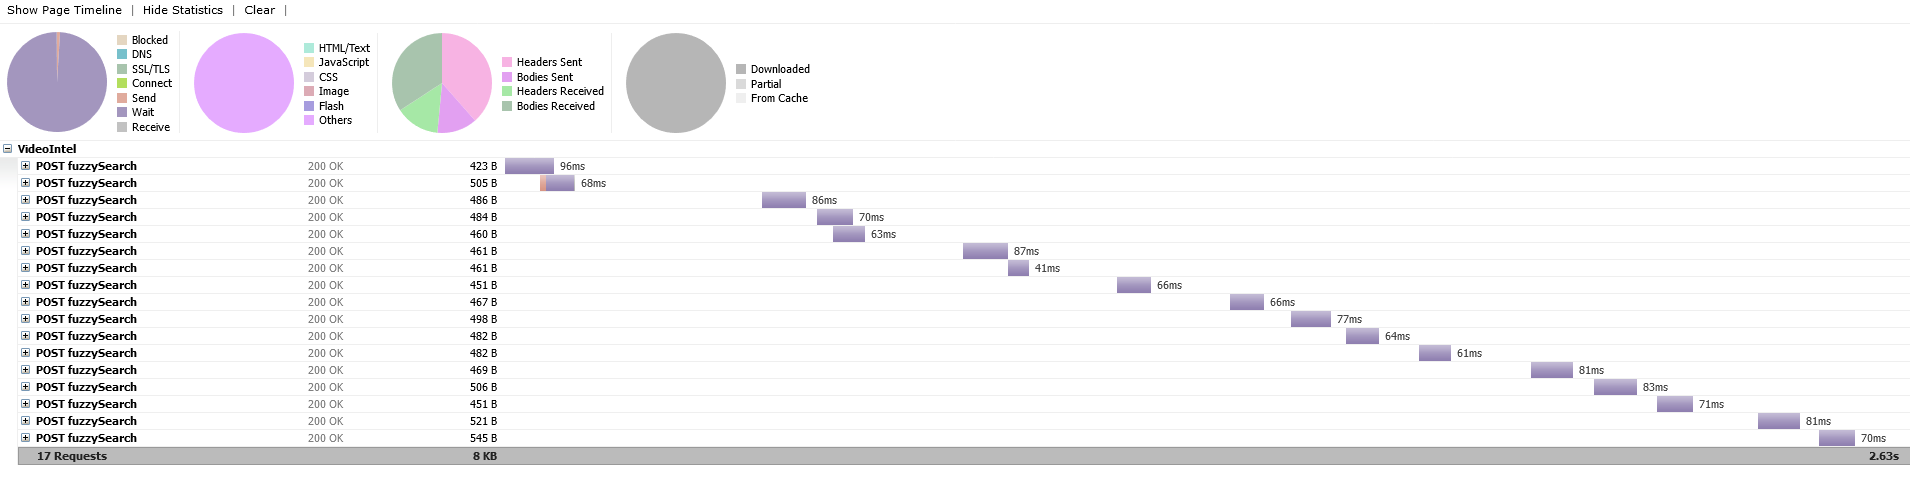Click the Headers Sent legend swatch
This screenshot has height=497, width=1910.
[x=507, y=62]
